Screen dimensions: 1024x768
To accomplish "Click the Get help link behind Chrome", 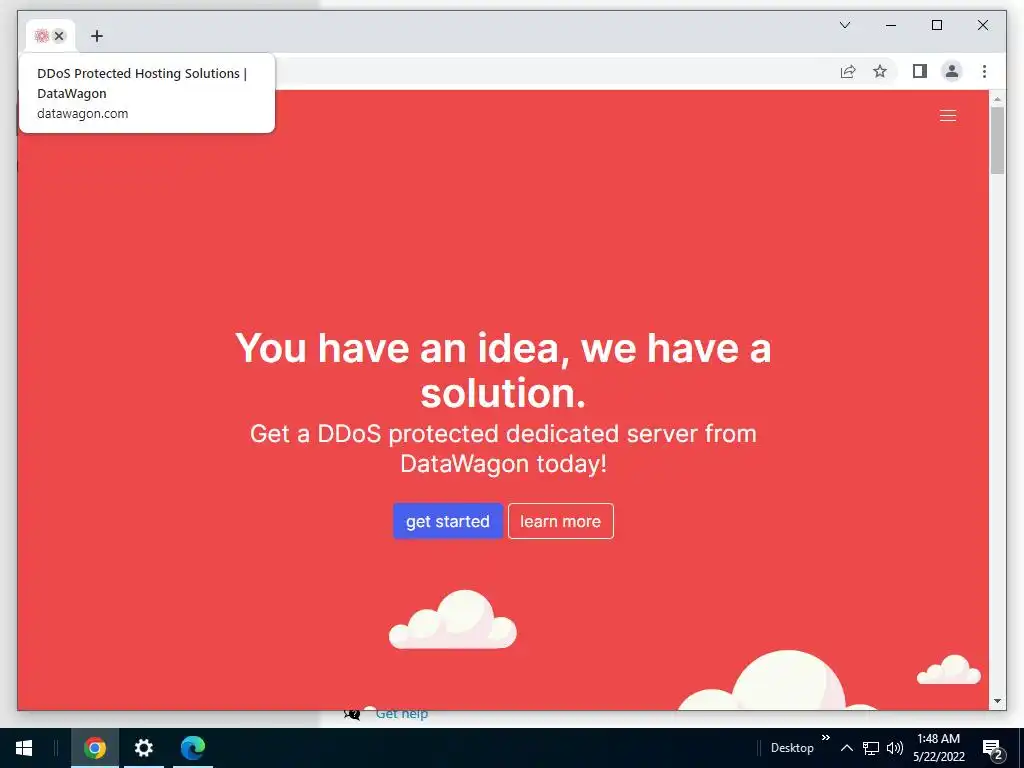I will tap(402, 714).
